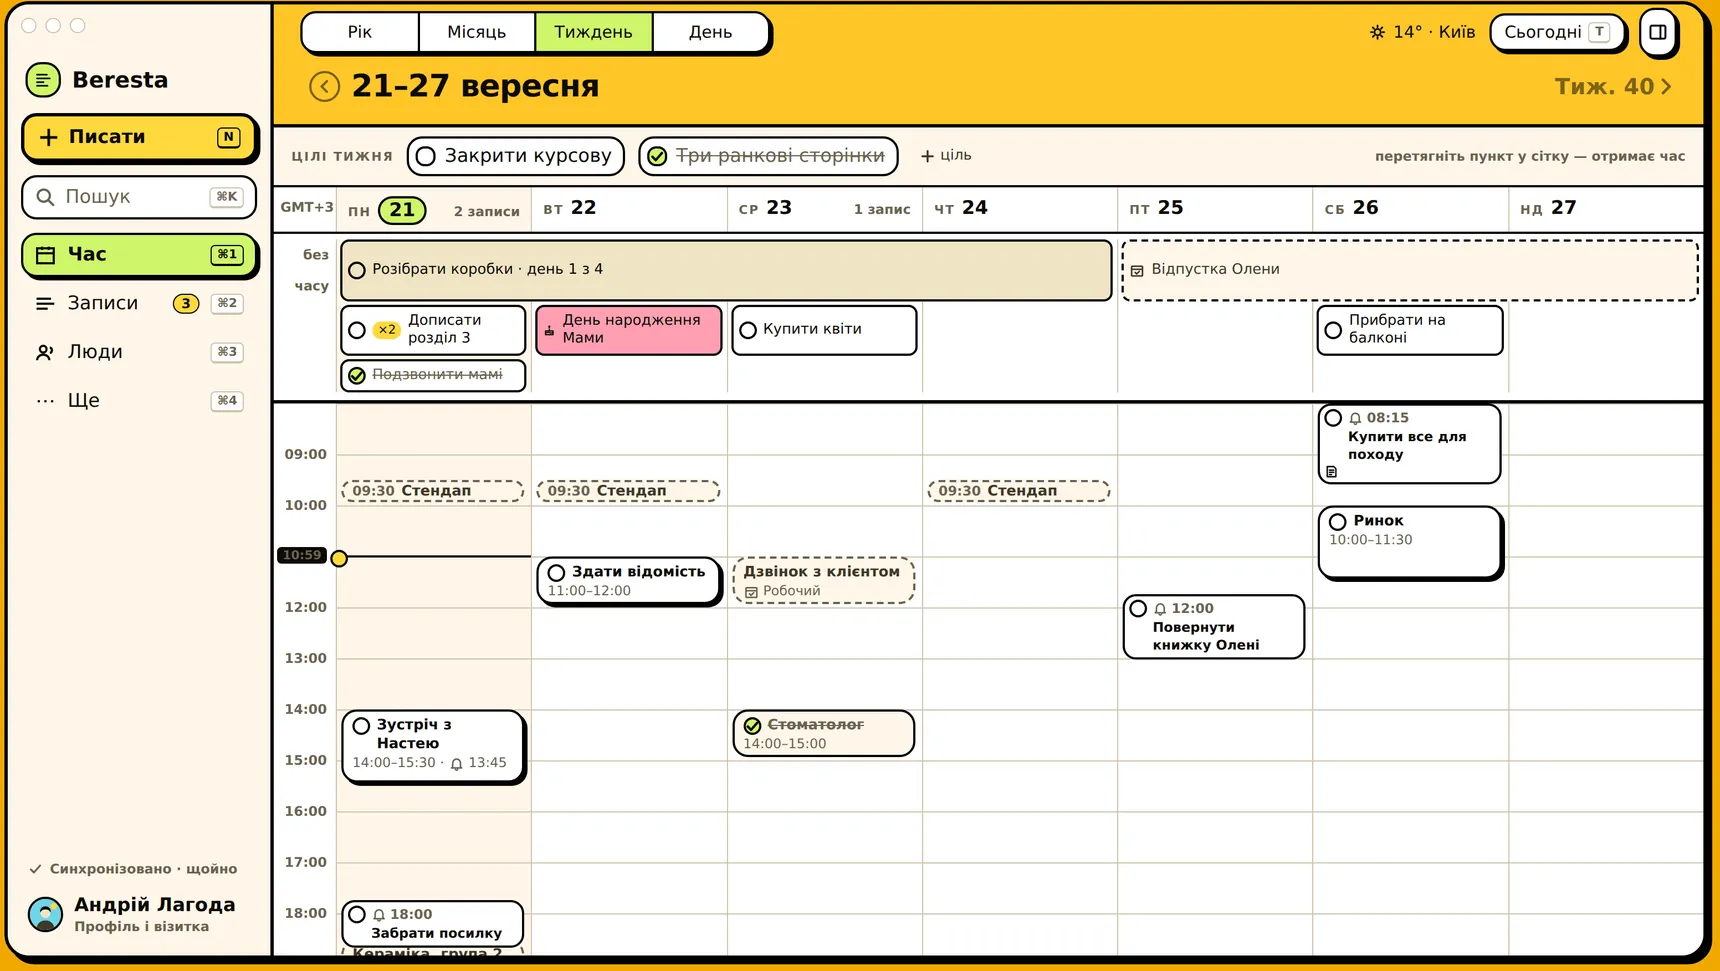Check off Розібрати коробки task
The width and height of the screenshot is (1720, 971).
[356, 270]
